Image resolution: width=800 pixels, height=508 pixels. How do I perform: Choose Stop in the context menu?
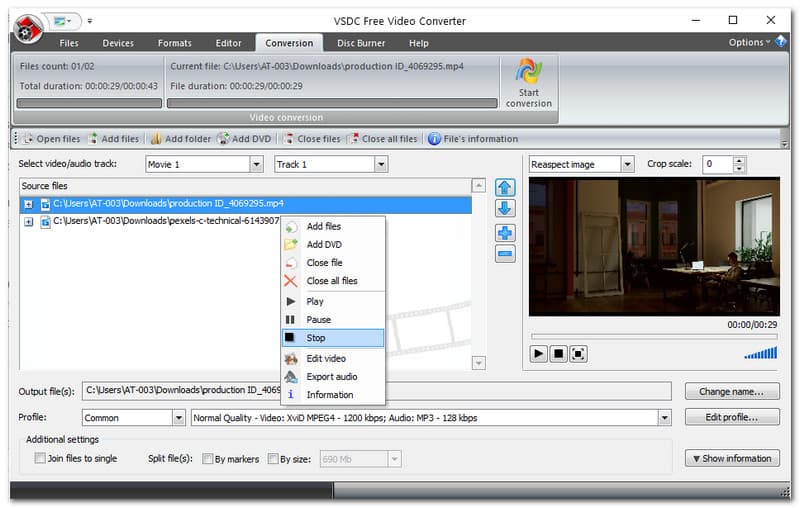click(x=316, y=338)
